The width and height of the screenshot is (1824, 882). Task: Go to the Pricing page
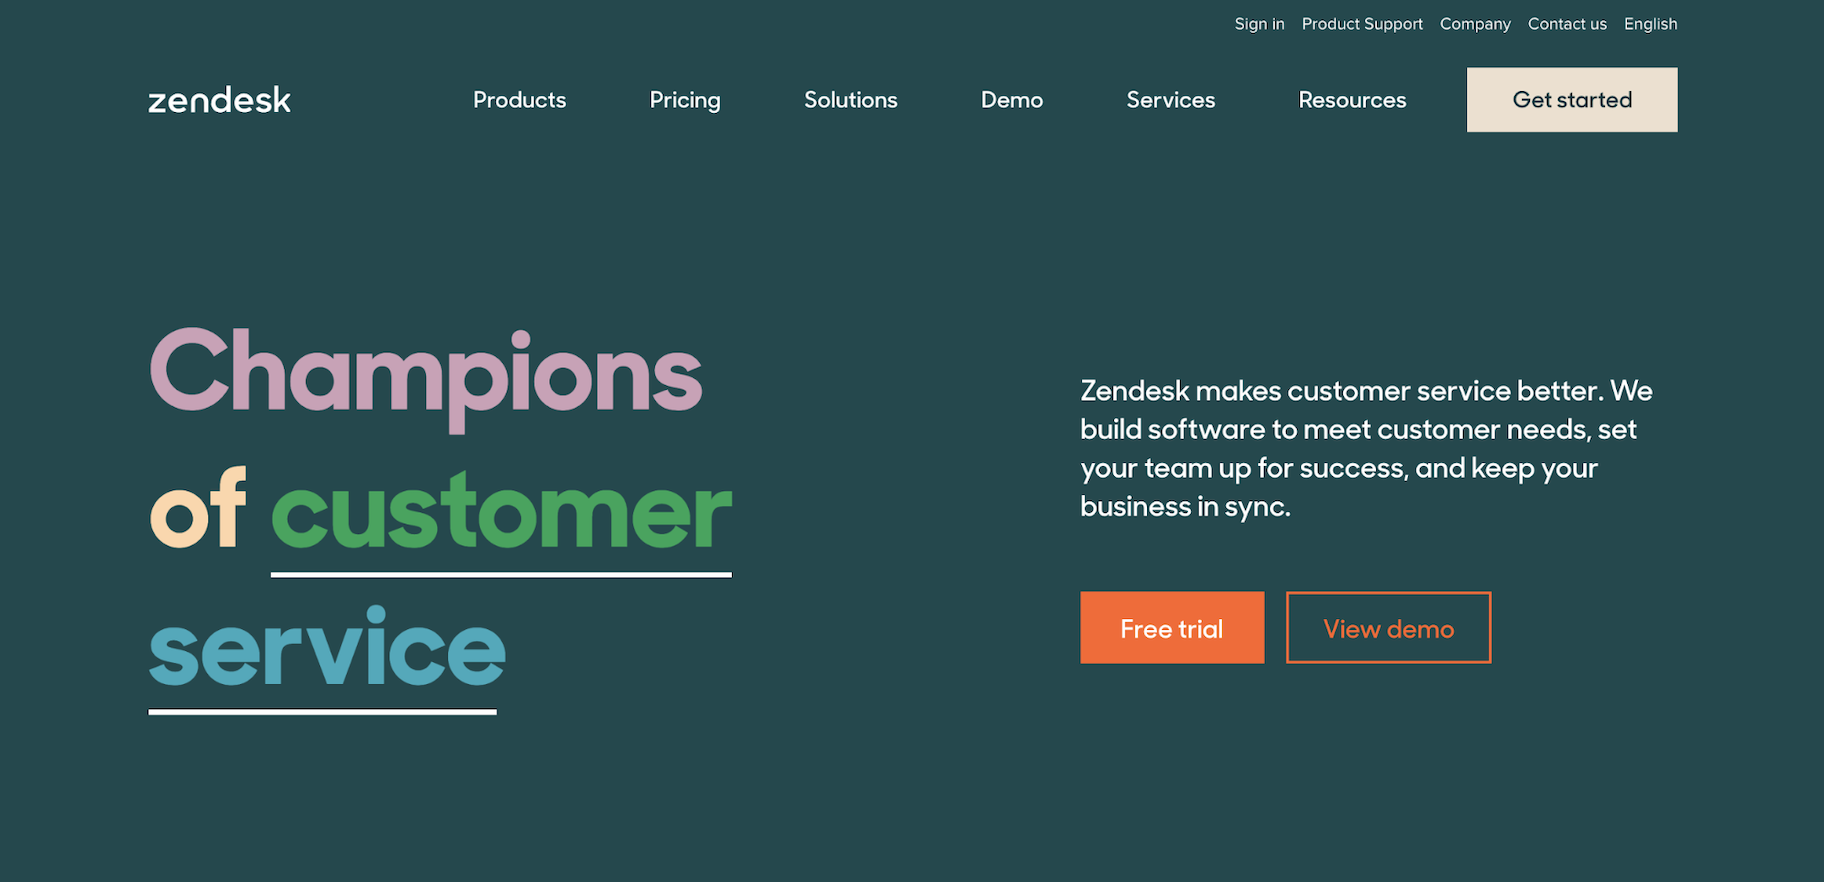pyautogui.click(x=685, y=100)
